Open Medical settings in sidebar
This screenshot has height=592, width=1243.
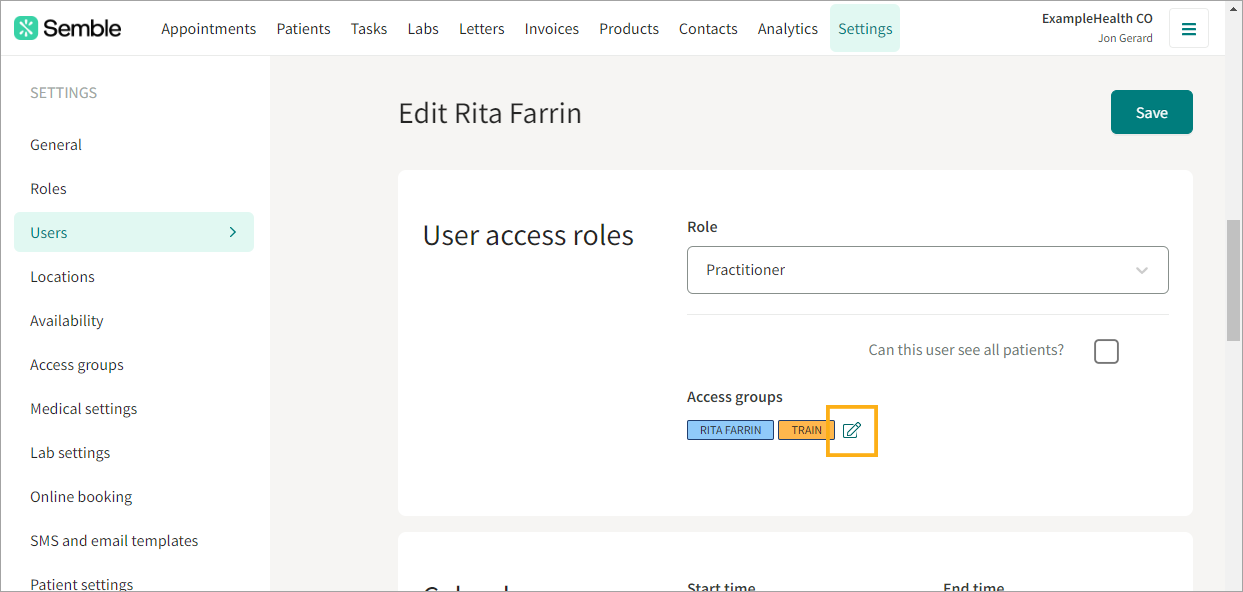tap(84, 409)
